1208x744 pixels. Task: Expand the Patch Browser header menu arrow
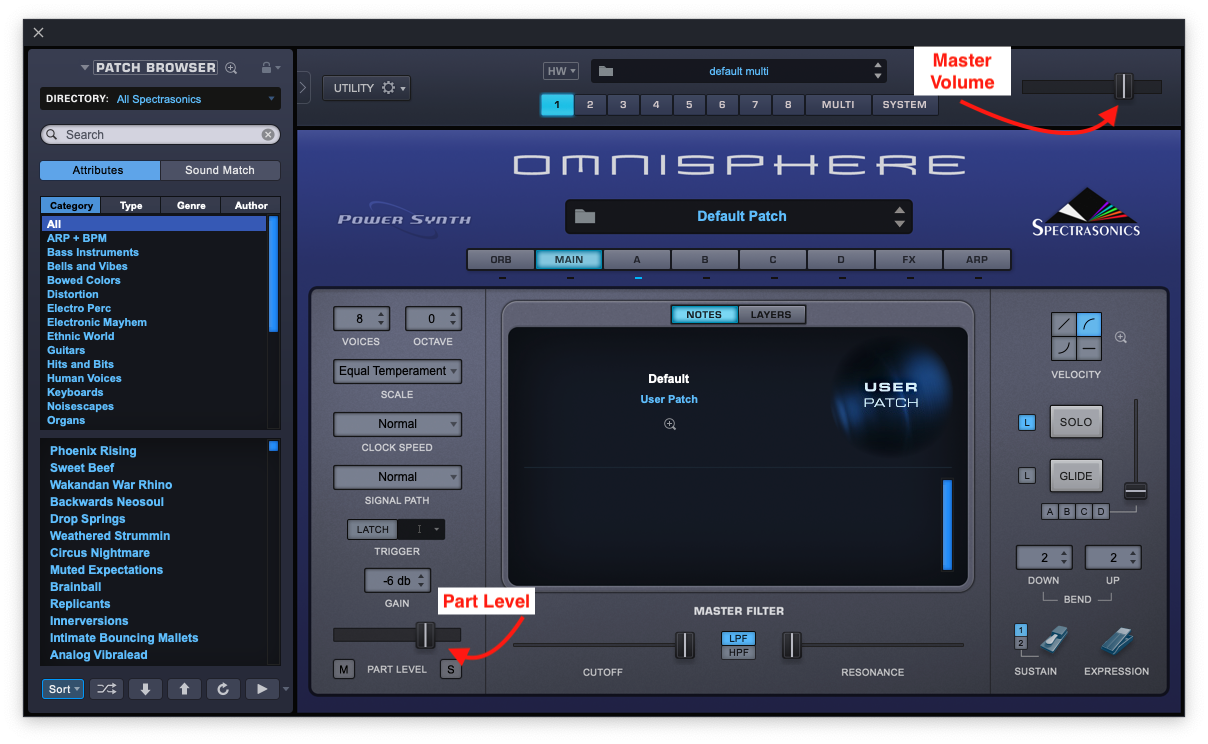point(85,68)
